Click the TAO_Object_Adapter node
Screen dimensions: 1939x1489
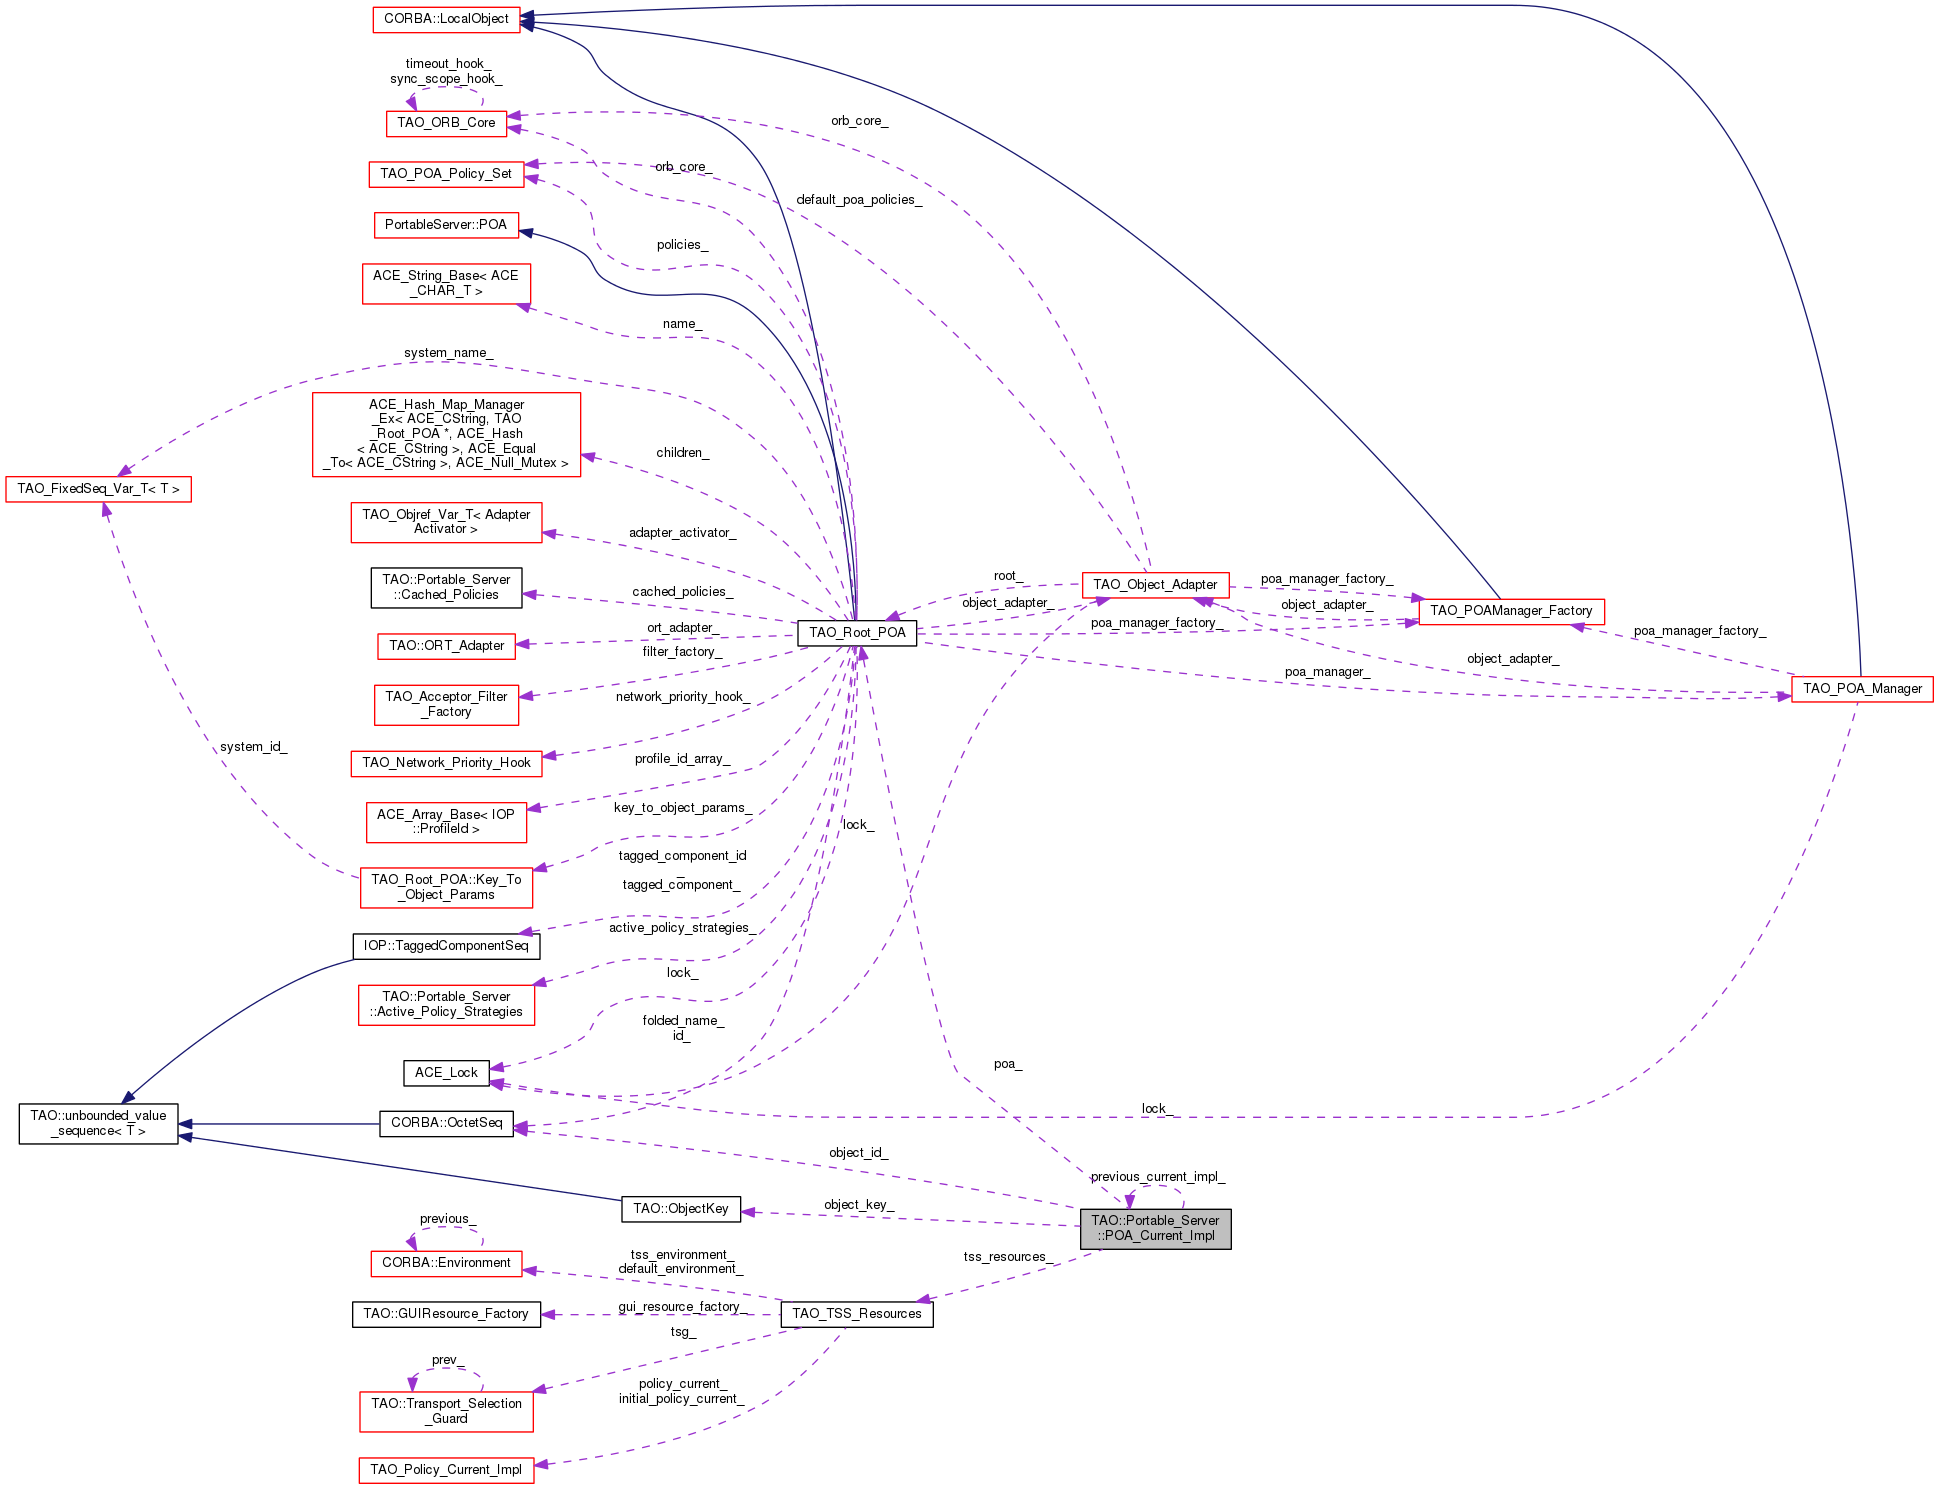(x=1155, y=585)
